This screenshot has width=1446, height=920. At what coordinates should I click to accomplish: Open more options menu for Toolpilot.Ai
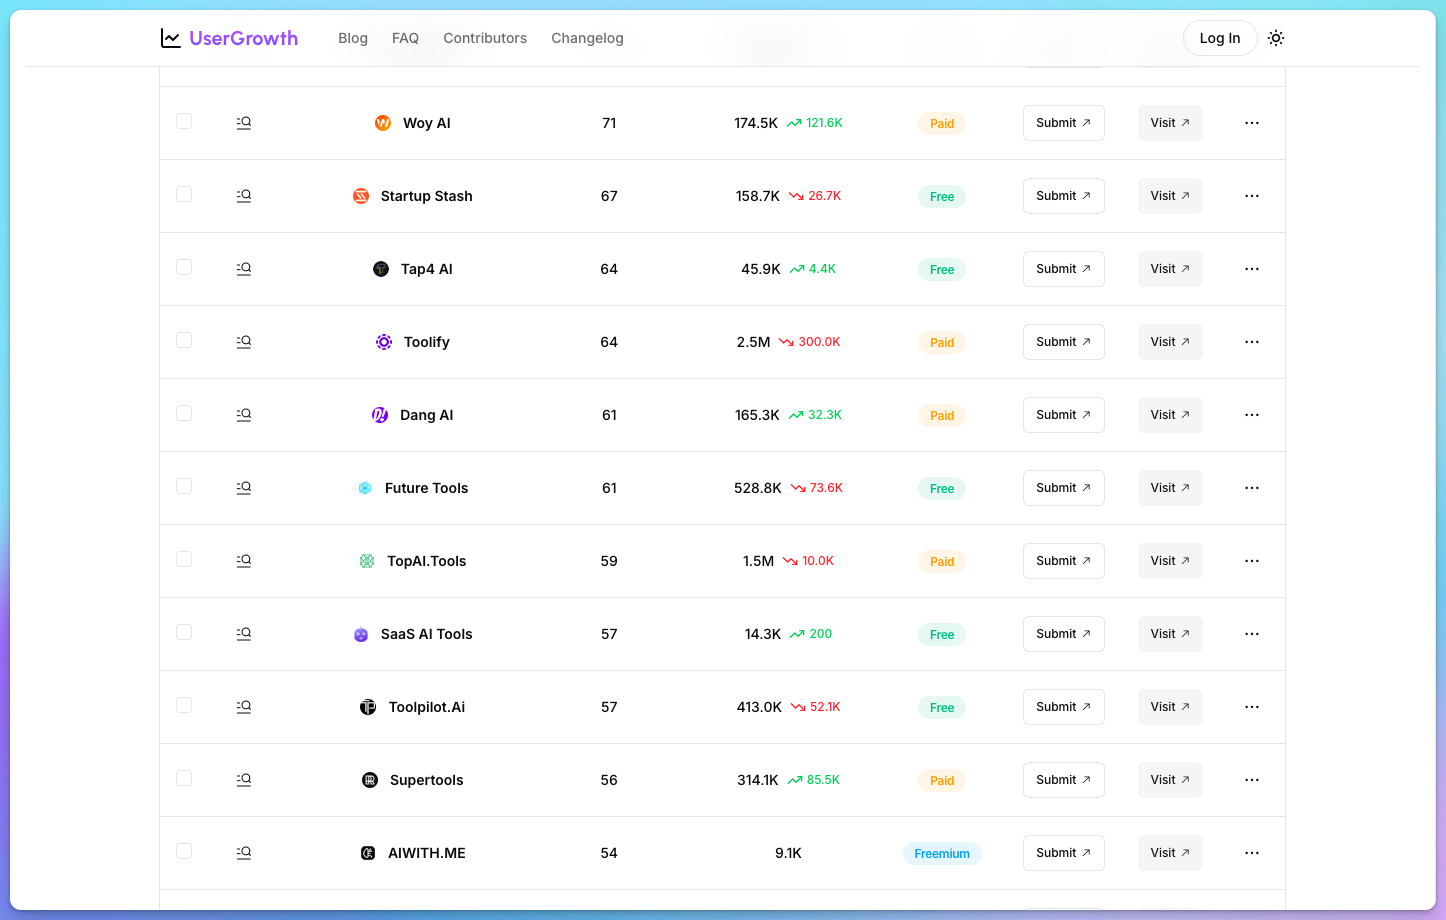[x=1252, y=707]
